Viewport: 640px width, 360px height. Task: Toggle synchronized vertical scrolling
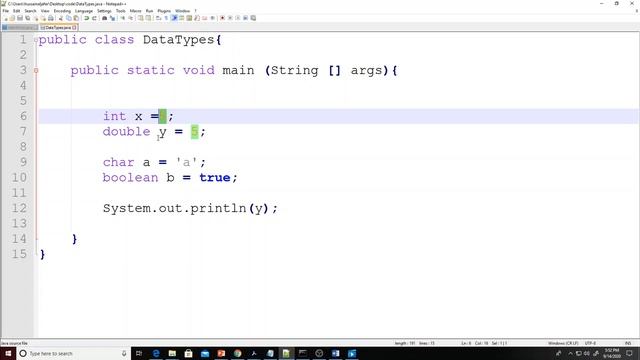[140, 18]
